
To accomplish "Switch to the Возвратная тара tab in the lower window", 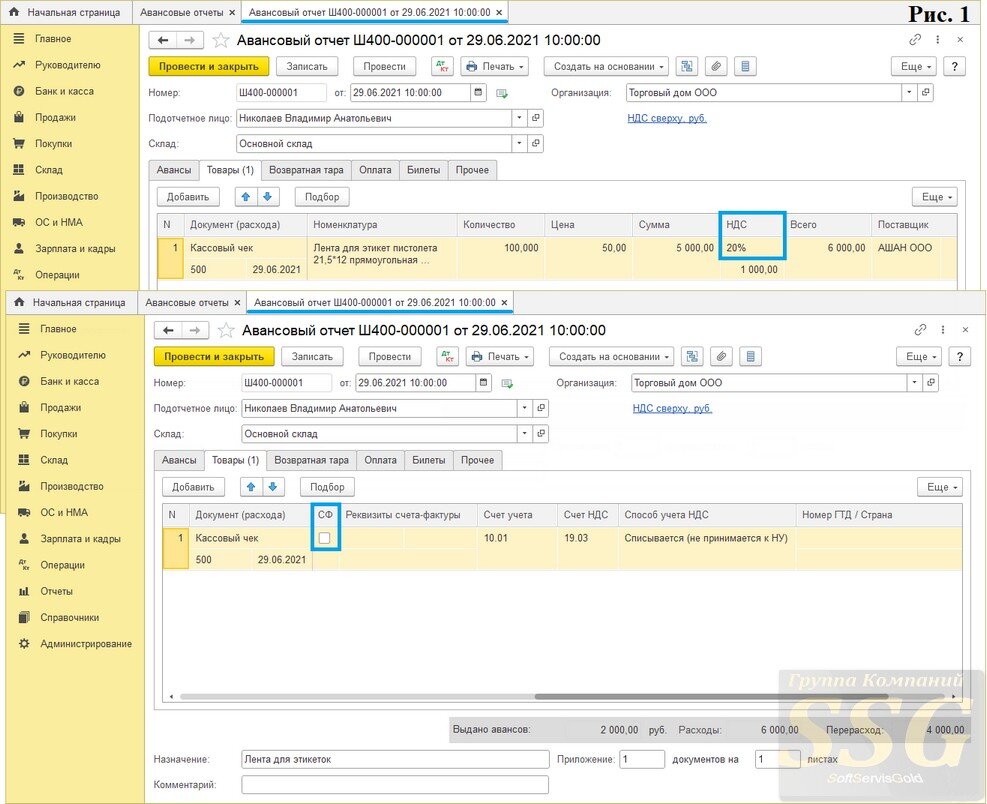I will [x=312, y=460].
